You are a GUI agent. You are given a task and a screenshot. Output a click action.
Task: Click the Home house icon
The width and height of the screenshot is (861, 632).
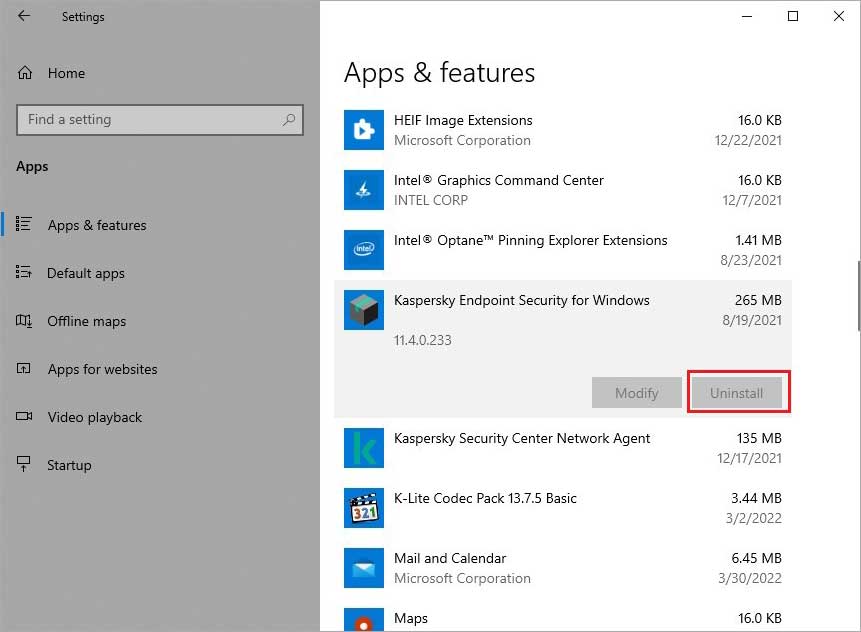click(x=25, y=72)
